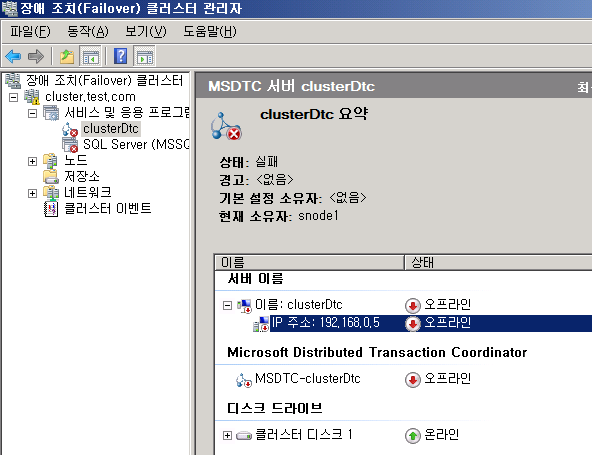Click the 클러스터 이벤트 events icon
The height and width of the screenshot is (455, 592).
coord(51,209)
